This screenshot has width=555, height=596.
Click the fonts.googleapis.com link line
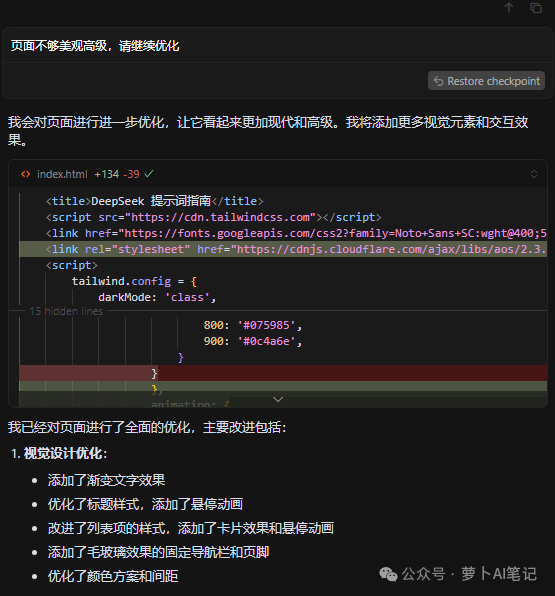point(296,233)
